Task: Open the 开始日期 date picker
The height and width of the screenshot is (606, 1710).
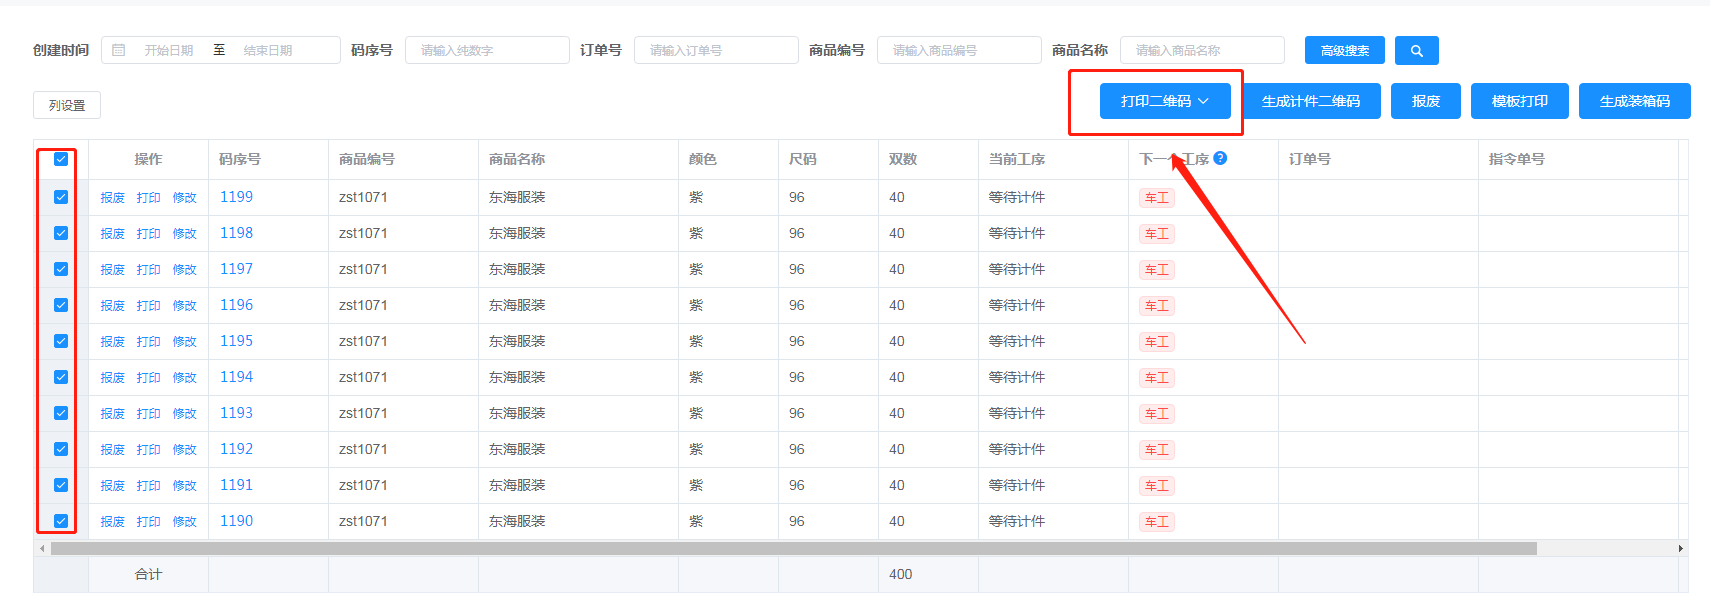Action: click(x=168, y=50)
